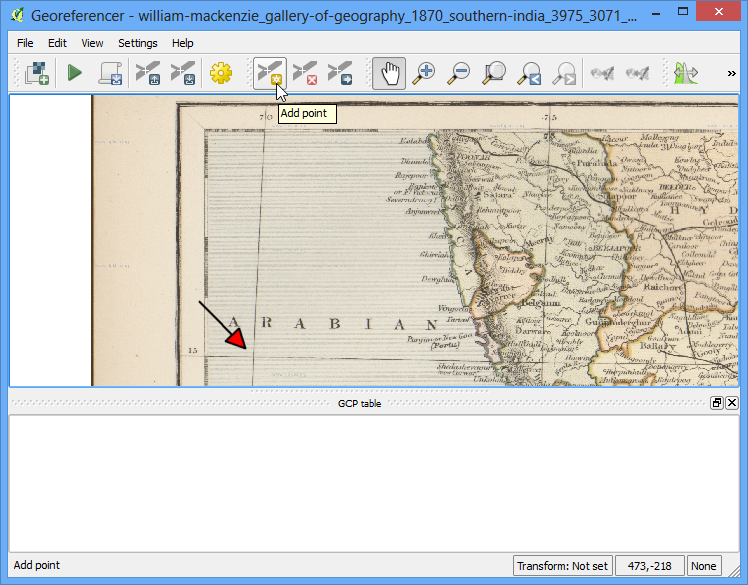Open the Settings menu

[138, 43]
